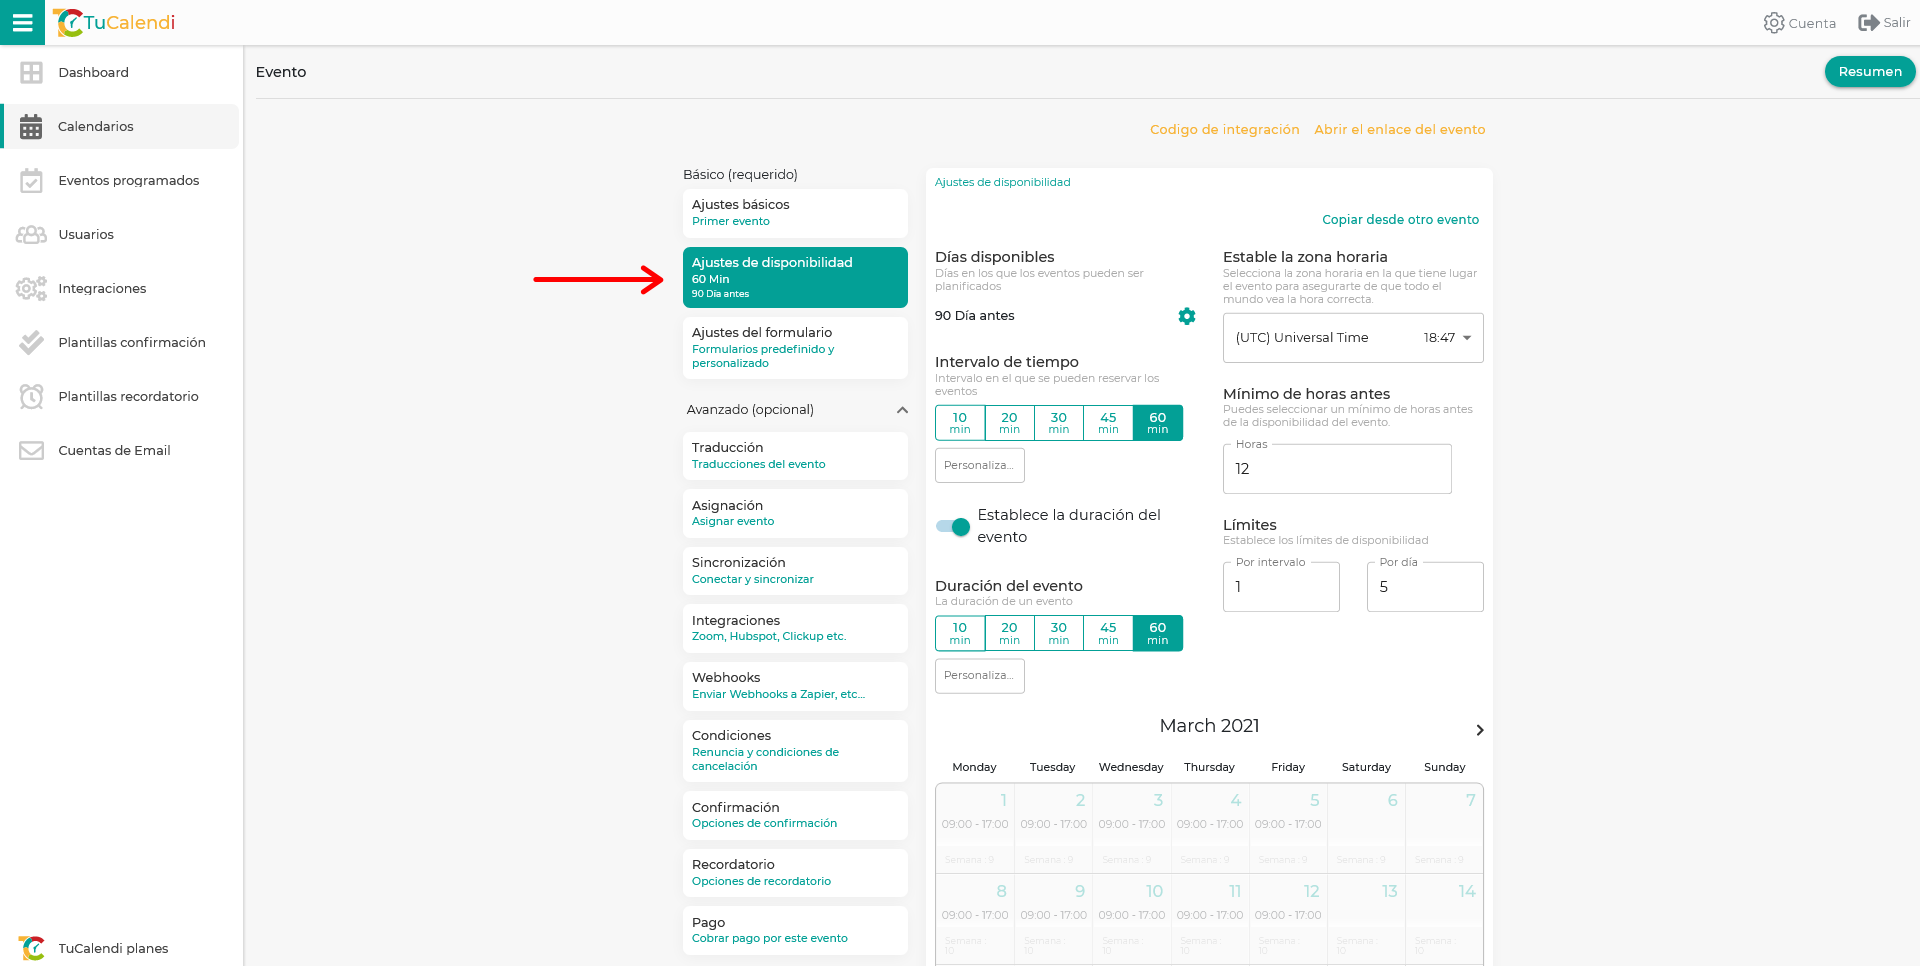Click the Cuentas de Email envelope icon
This screenshot has width=1920, height=966.
32,450
